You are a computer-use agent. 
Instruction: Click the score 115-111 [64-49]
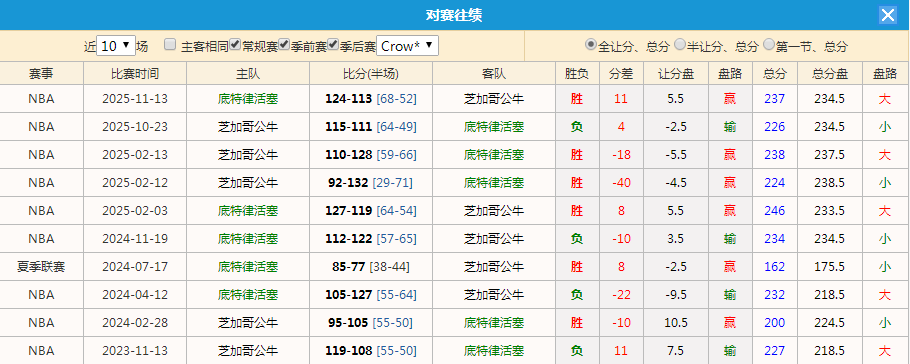(371, 127)
